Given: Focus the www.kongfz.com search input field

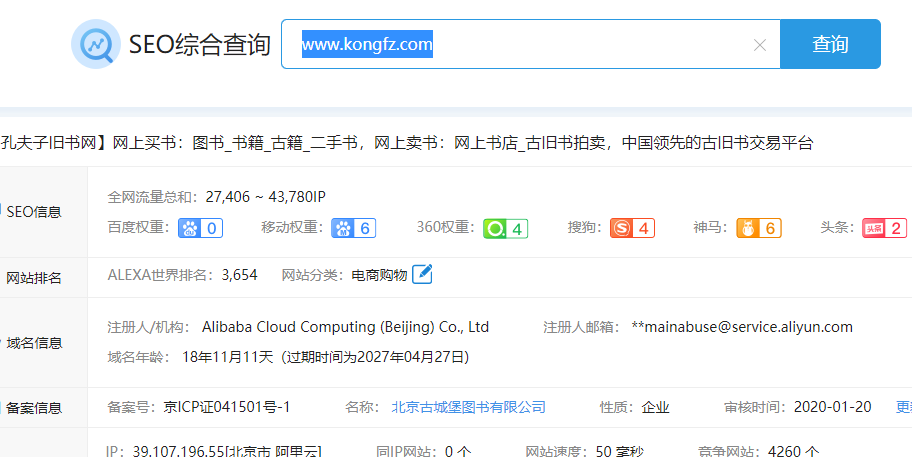Looking at the screenshot, I should (x=530, y=44).
